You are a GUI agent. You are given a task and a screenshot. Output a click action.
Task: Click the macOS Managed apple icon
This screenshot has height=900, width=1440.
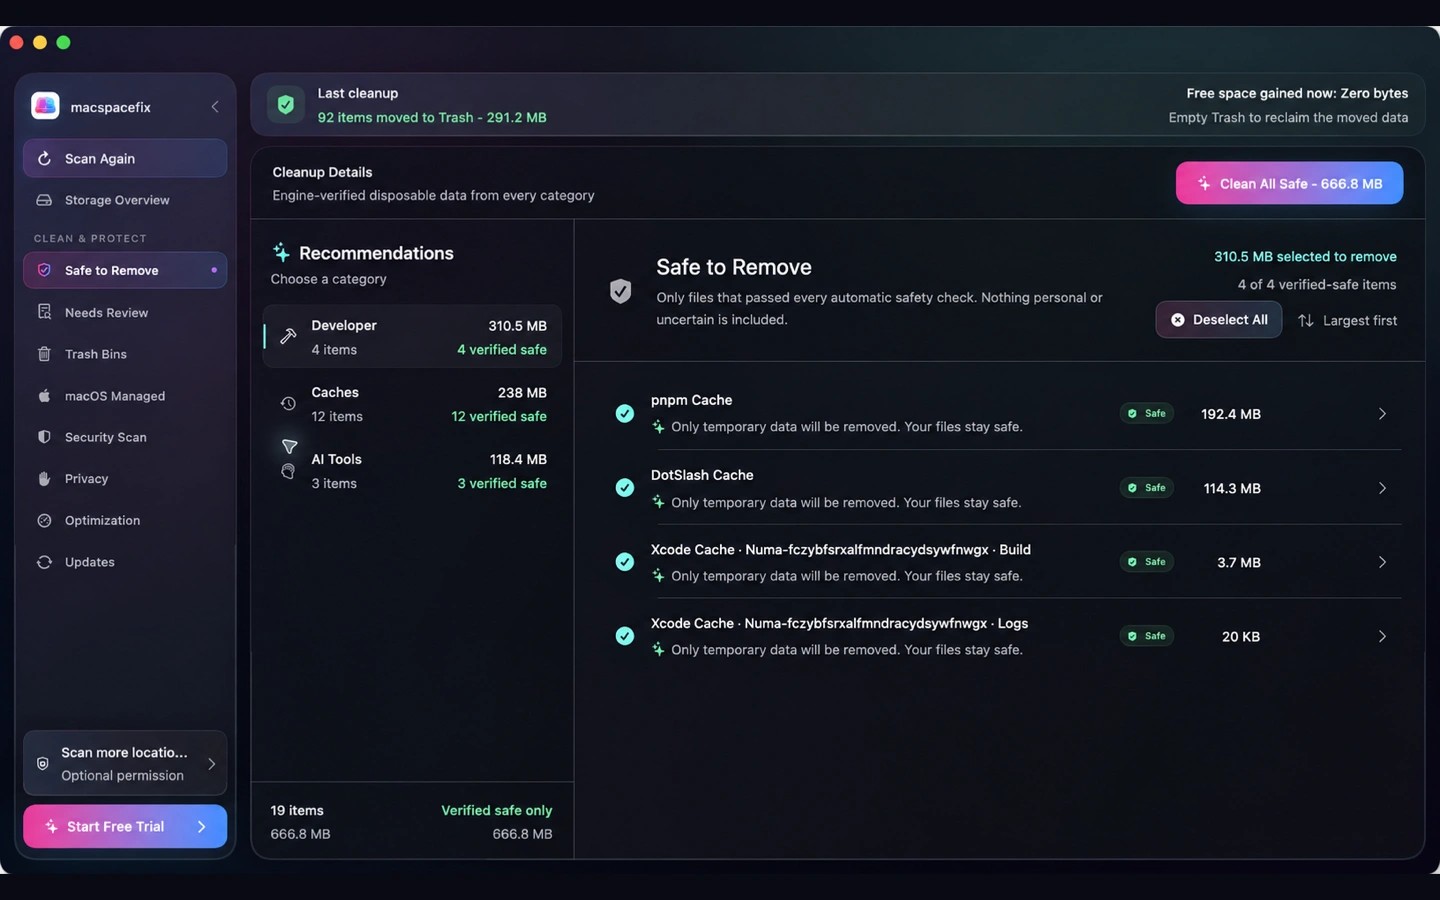(x=44, y=396)
